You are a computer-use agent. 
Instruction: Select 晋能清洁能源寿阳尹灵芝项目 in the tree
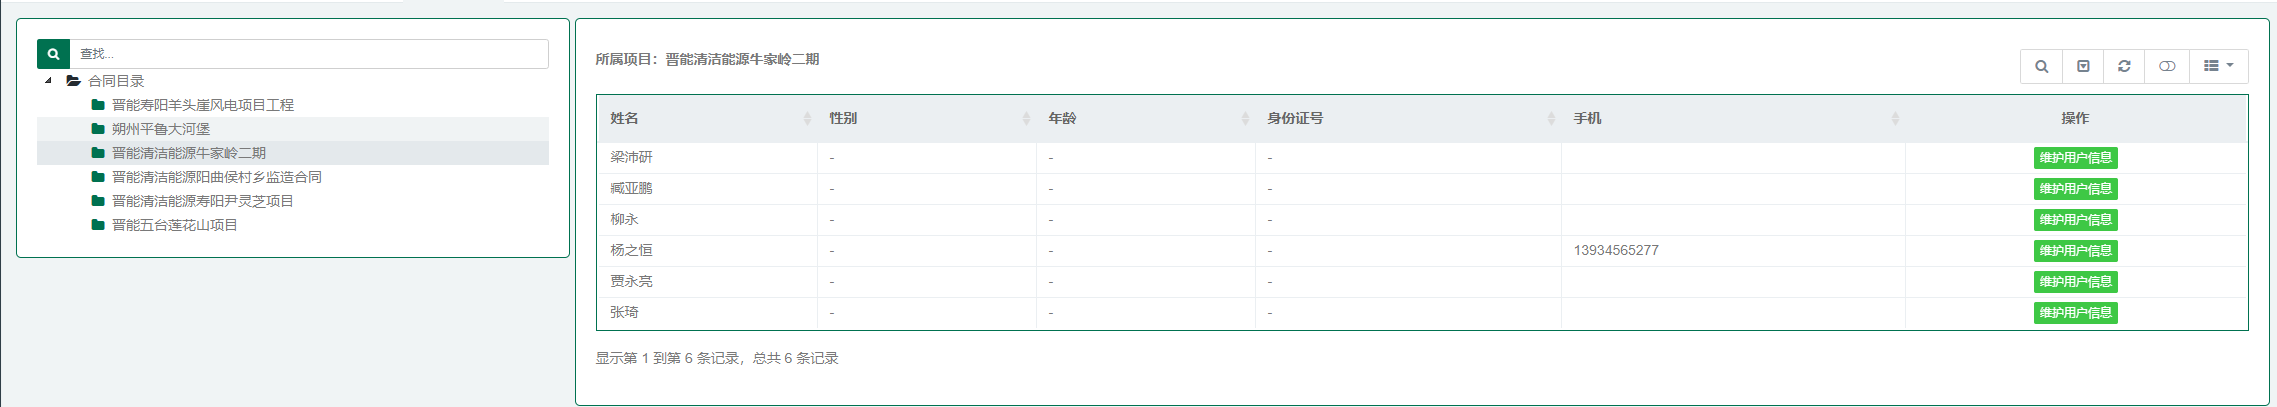point(203,201)
